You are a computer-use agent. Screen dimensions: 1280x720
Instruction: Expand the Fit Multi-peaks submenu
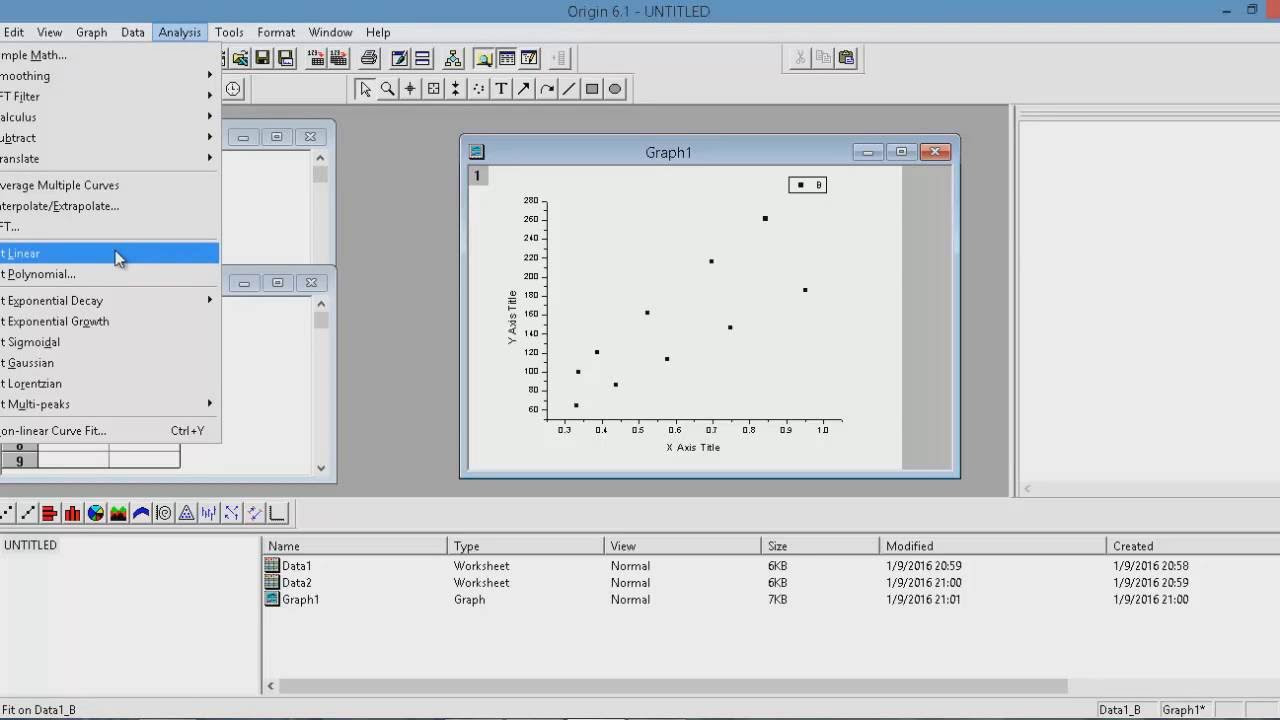pyautogui.click(x=108, y=404)
